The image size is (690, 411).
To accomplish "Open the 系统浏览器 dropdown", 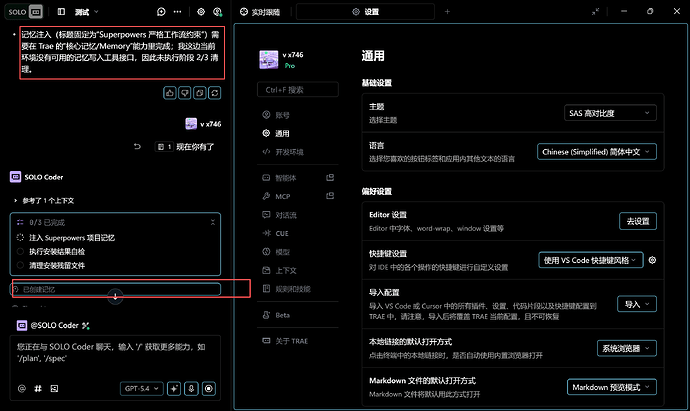I will [x=627, y=349].
